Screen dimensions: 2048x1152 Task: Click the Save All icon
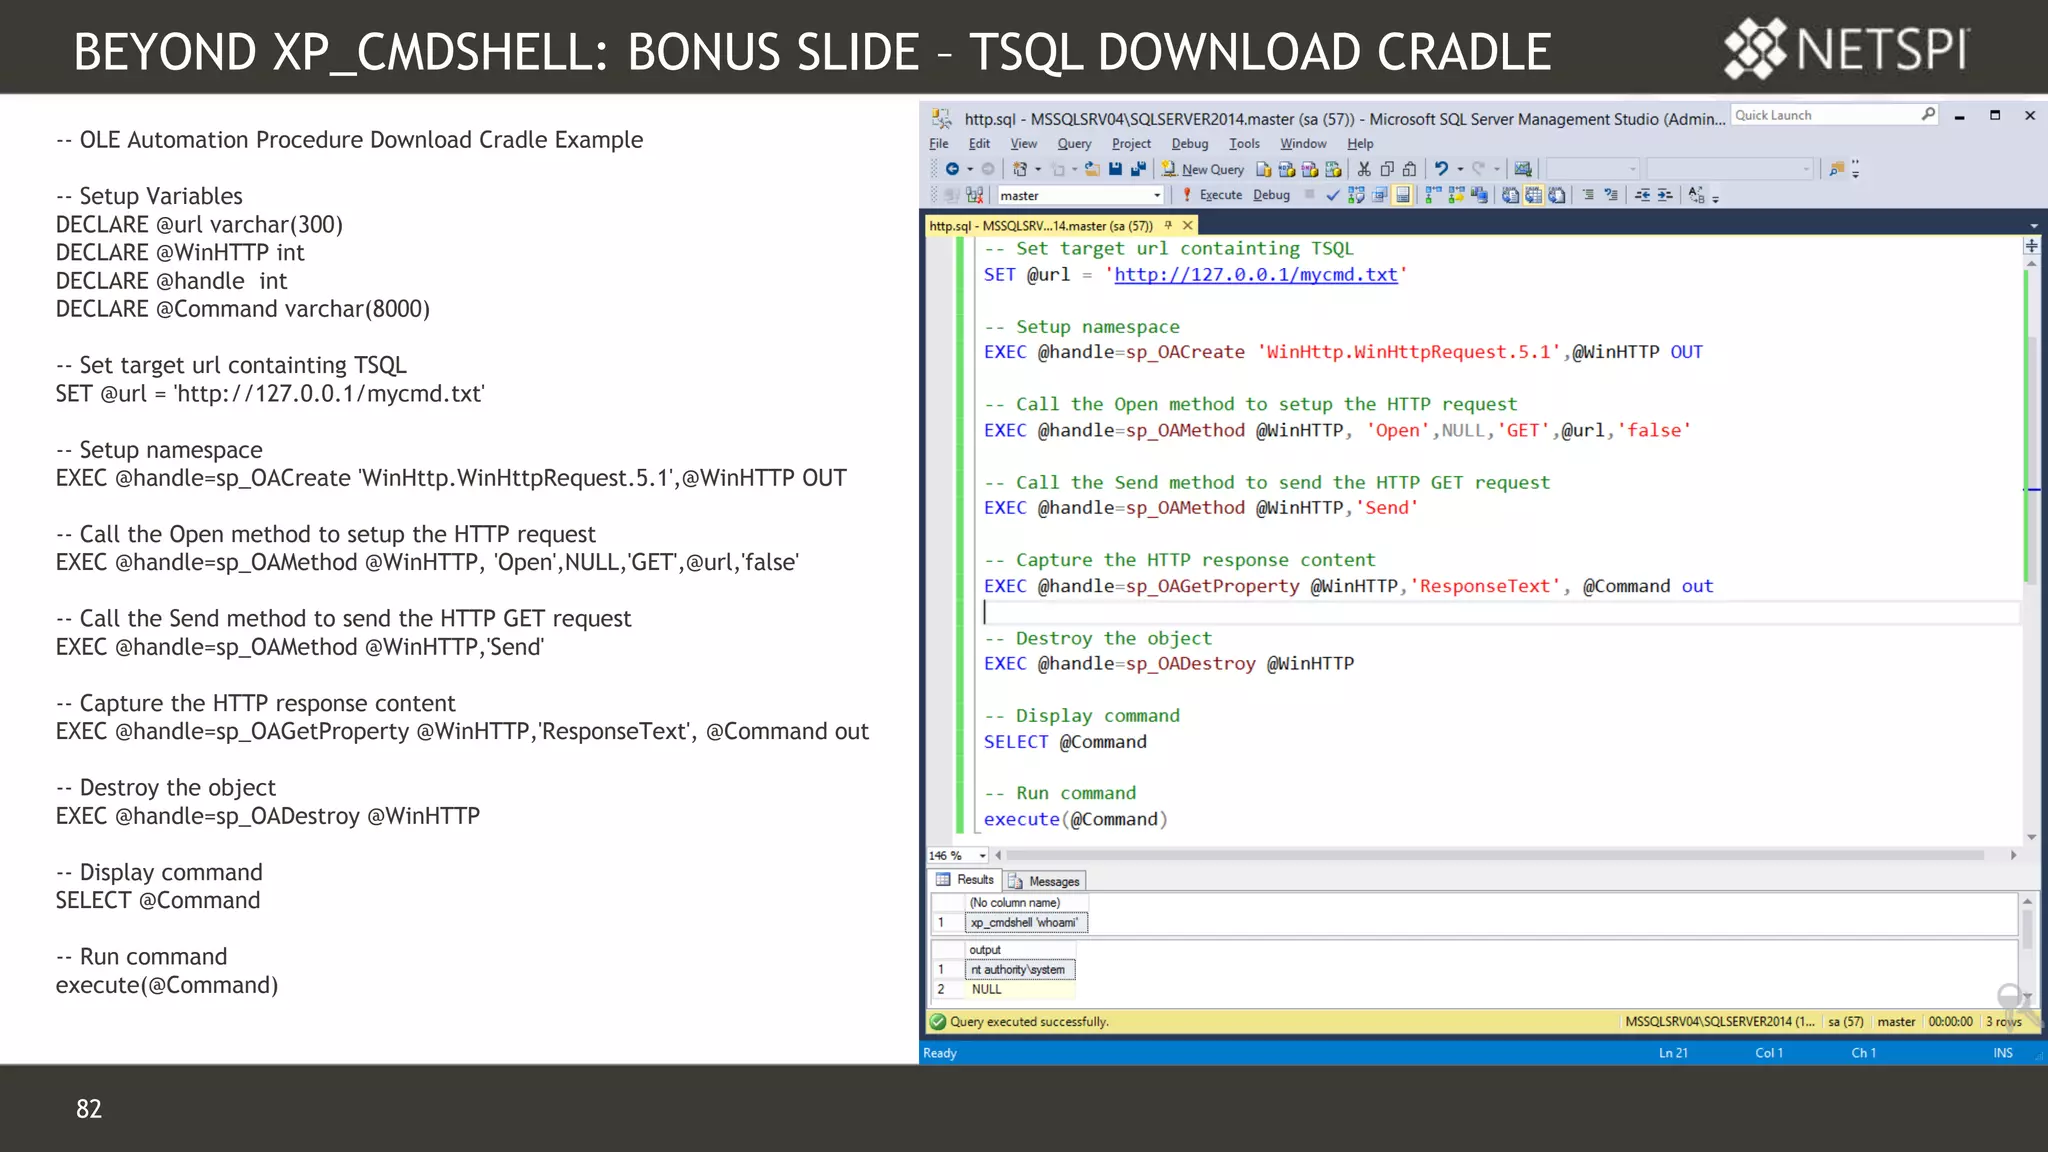pyautogui.click(x=1138, y=169)
